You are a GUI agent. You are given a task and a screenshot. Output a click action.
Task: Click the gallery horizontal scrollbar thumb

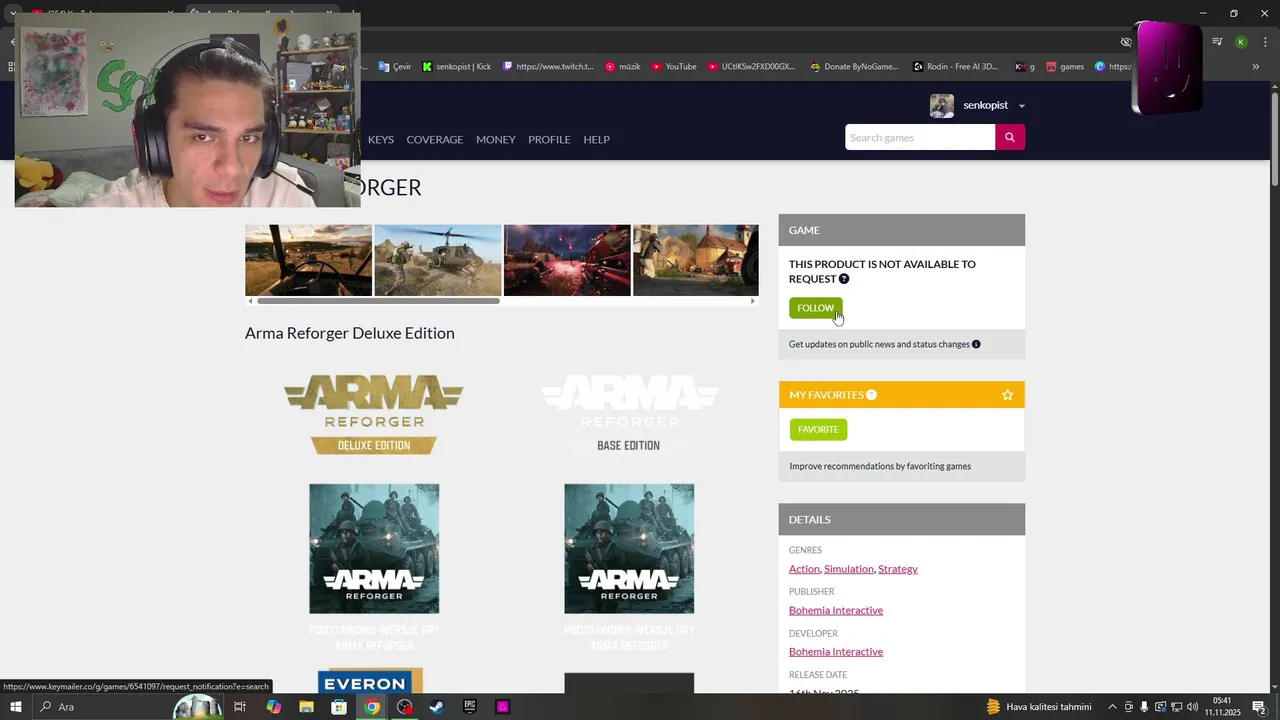[x=378, y=301]
